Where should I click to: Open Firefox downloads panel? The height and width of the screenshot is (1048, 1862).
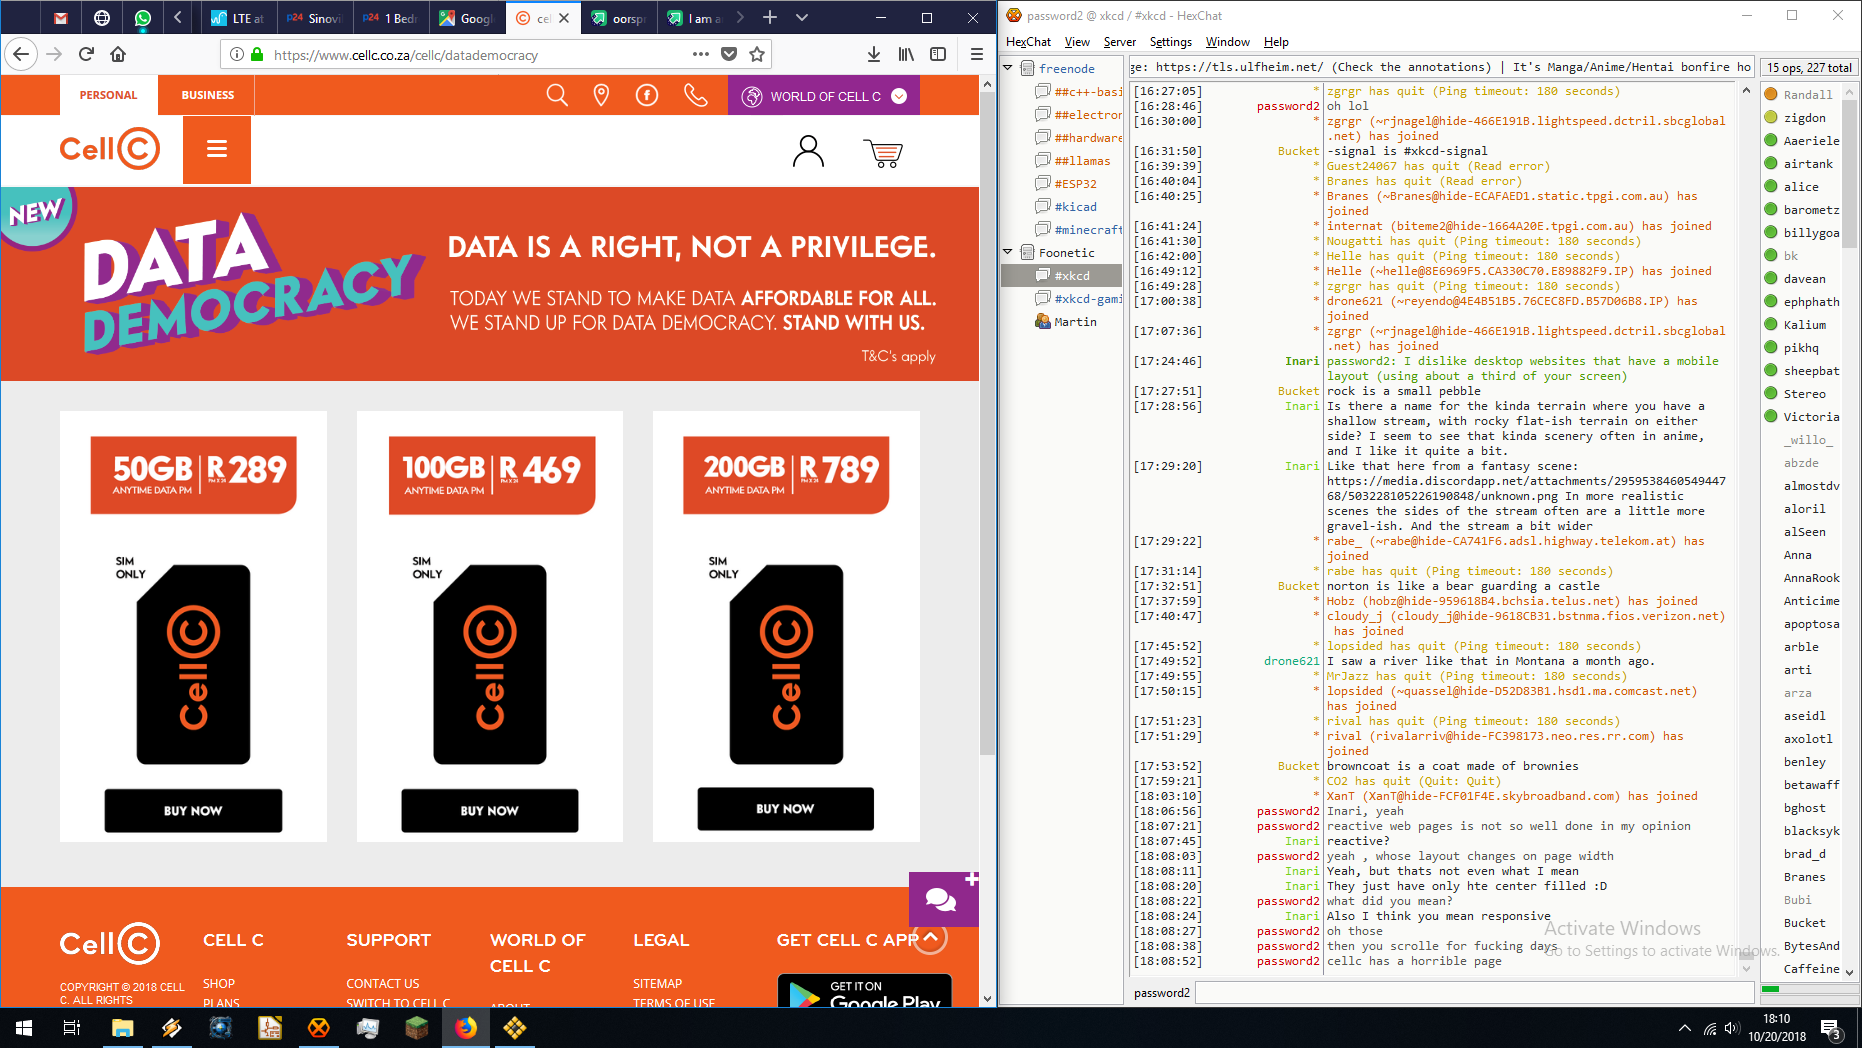click(874, 54)
